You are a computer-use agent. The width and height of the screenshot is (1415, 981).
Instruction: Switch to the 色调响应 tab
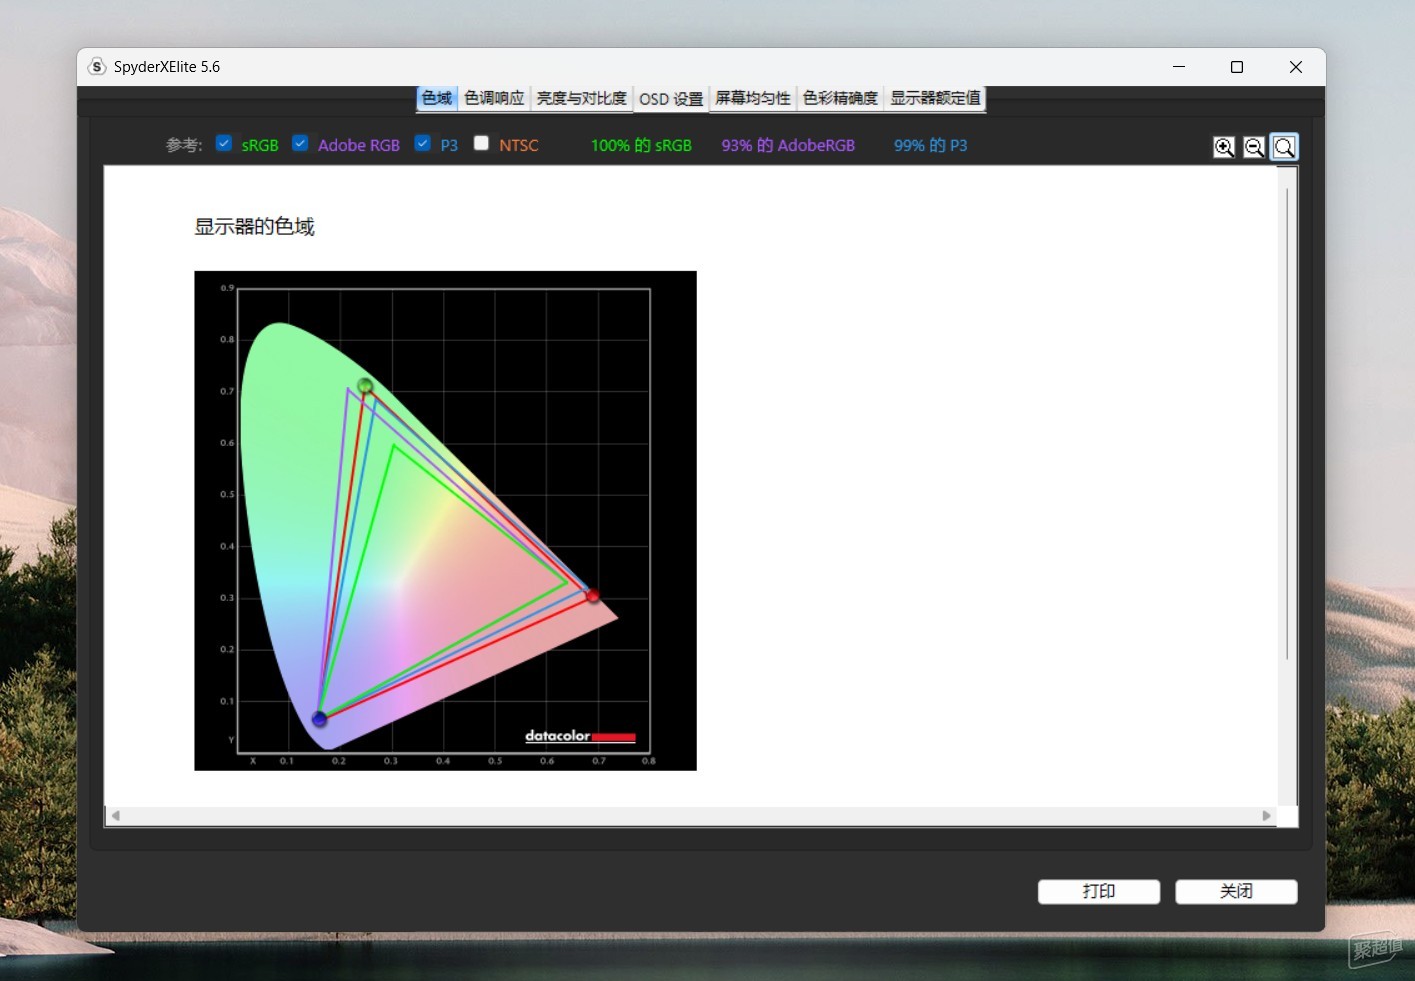[494, 98]
